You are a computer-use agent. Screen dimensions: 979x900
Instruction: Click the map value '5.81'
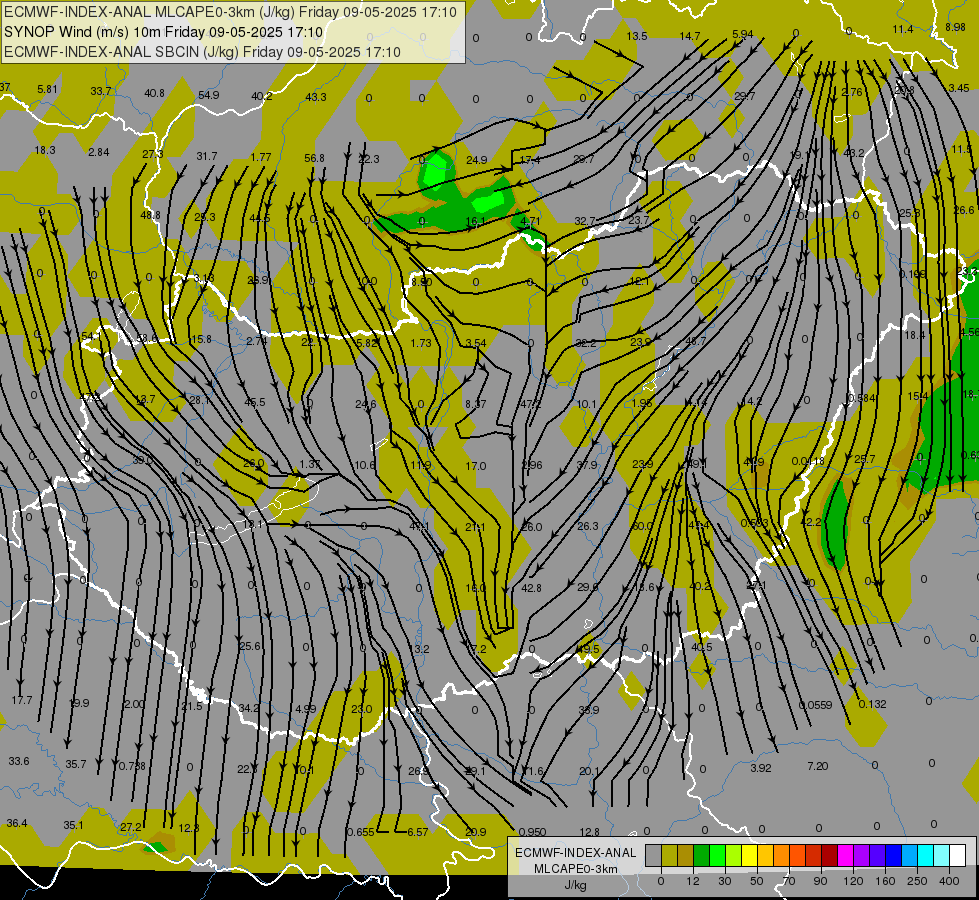pyautogui.click(x=47, y=89)
